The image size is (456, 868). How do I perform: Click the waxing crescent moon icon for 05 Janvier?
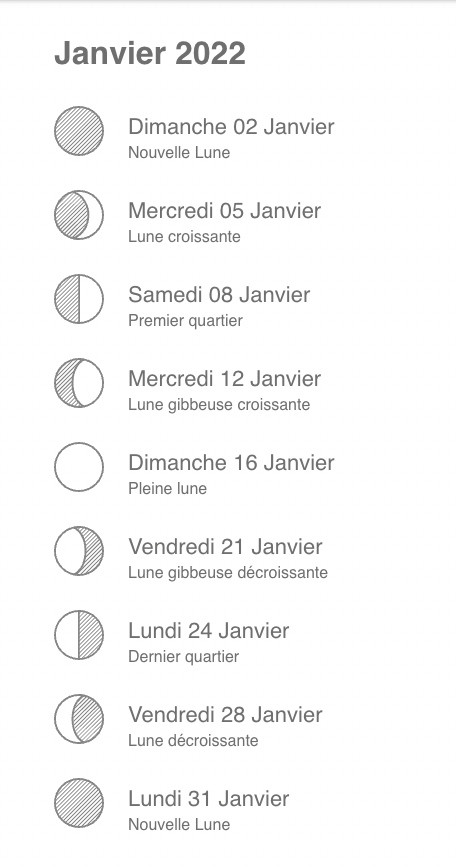(79, 215)
